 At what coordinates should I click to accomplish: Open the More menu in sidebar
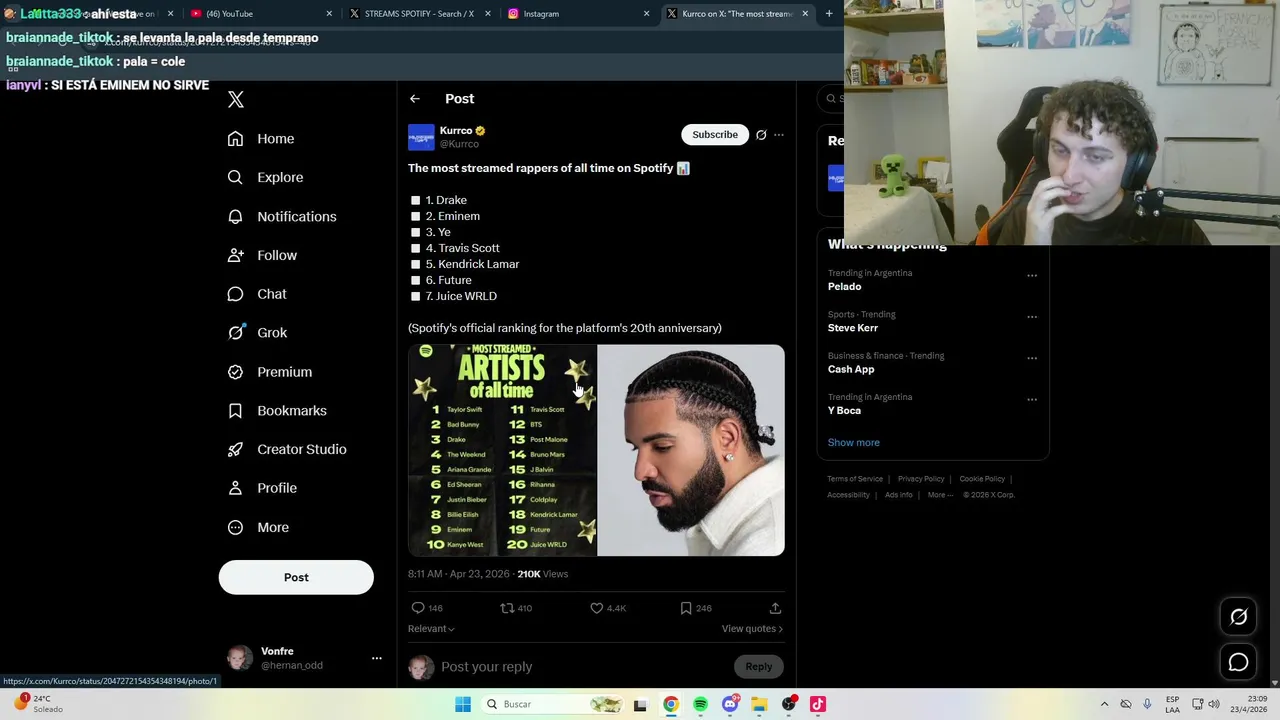(258, 527)
